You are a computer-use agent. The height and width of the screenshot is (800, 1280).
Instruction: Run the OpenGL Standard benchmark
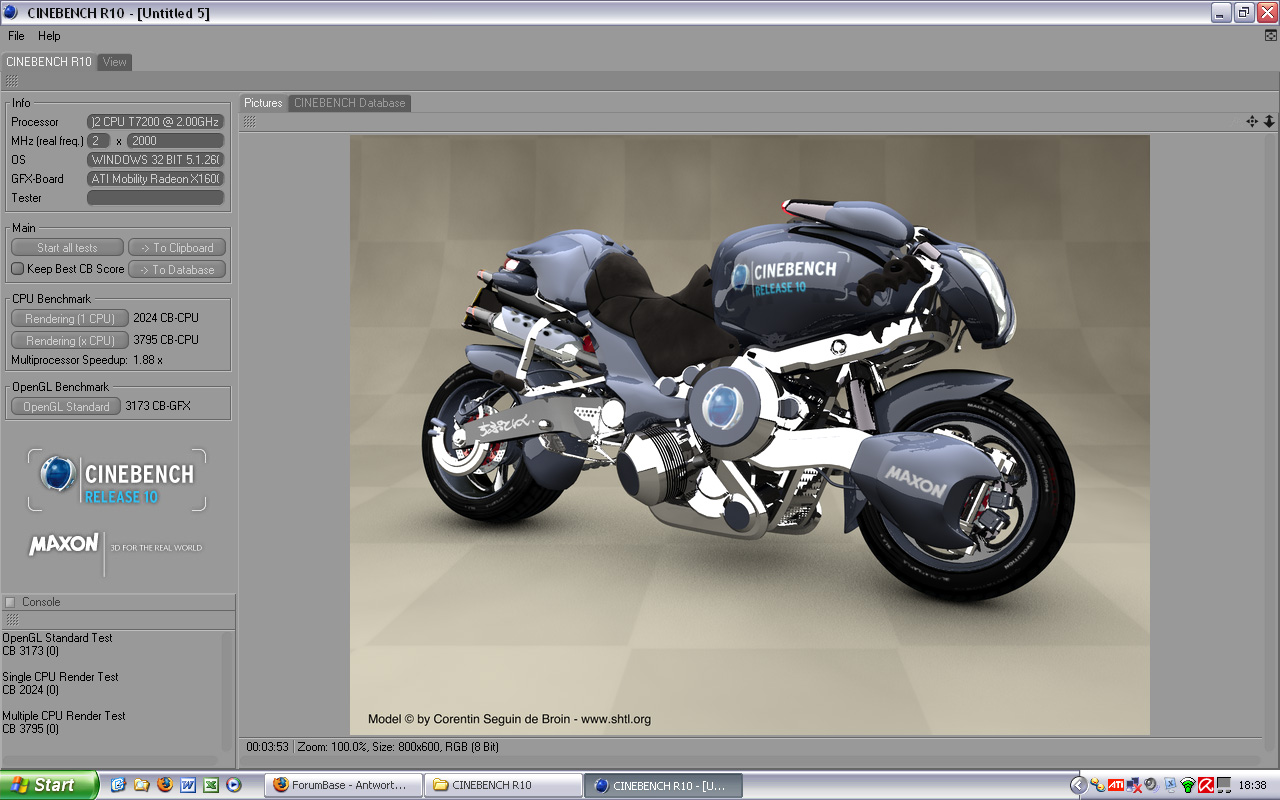pyautogui.click(x=66, y=407)
